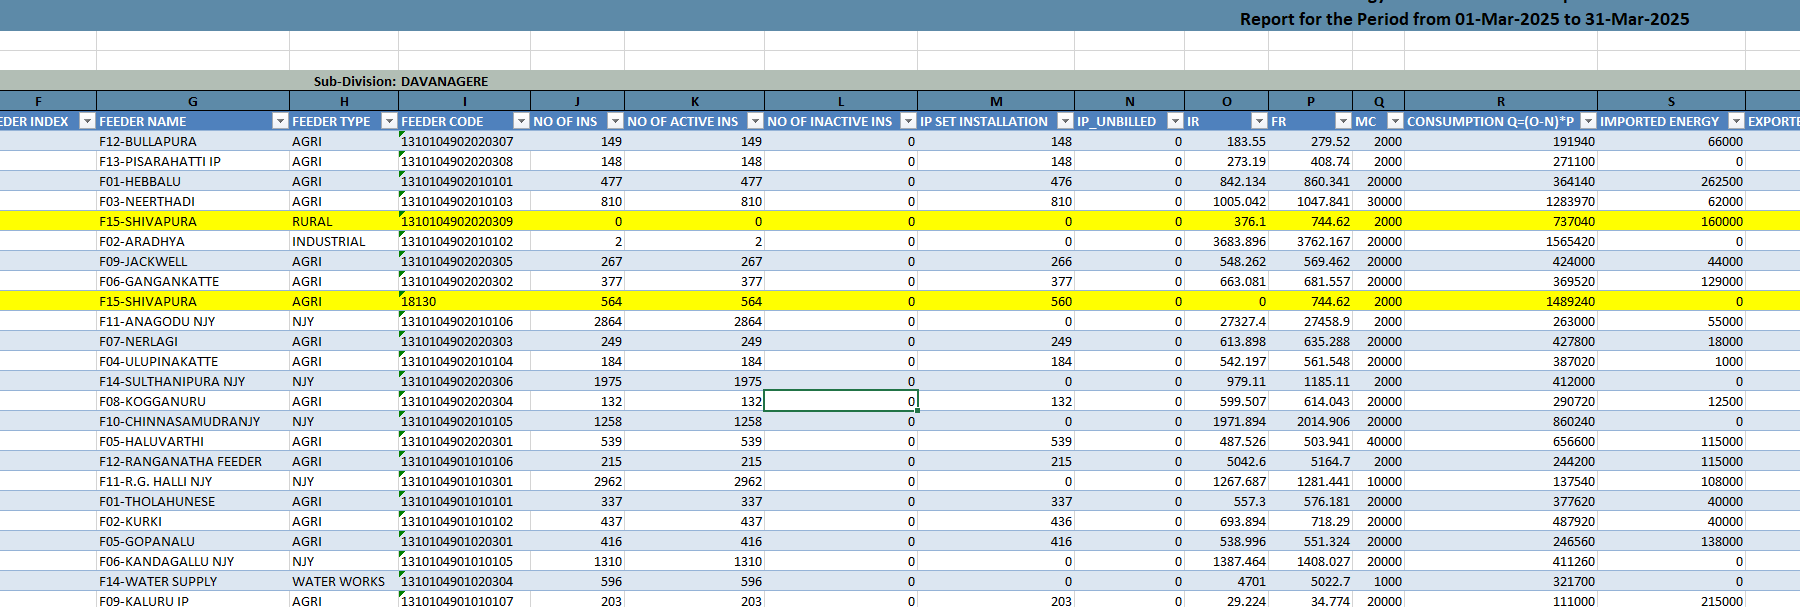This screenshot has width=1800, height=607.
Task: Select the F01-THOLAHUNESE cell
Action: 193,501
